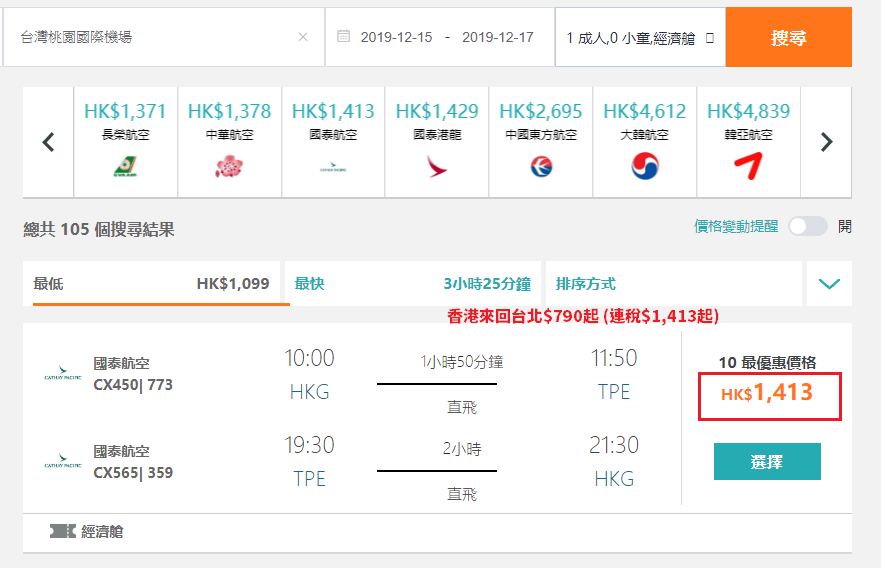Clear the 台灣桃園國際機場 destination field
The height and width of the screenshot is (568, 881).
tap(303, 37)
